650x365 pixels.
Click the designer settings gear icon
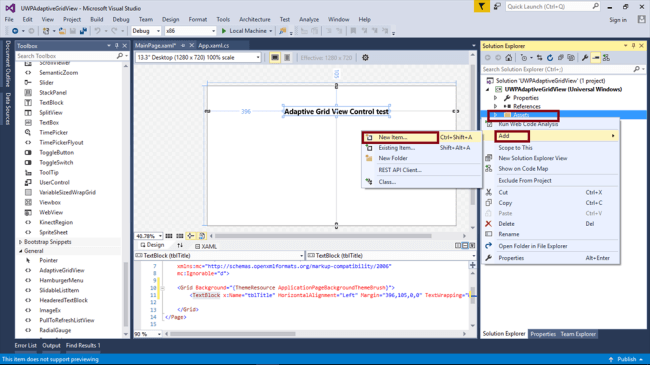tap(365, 58)
